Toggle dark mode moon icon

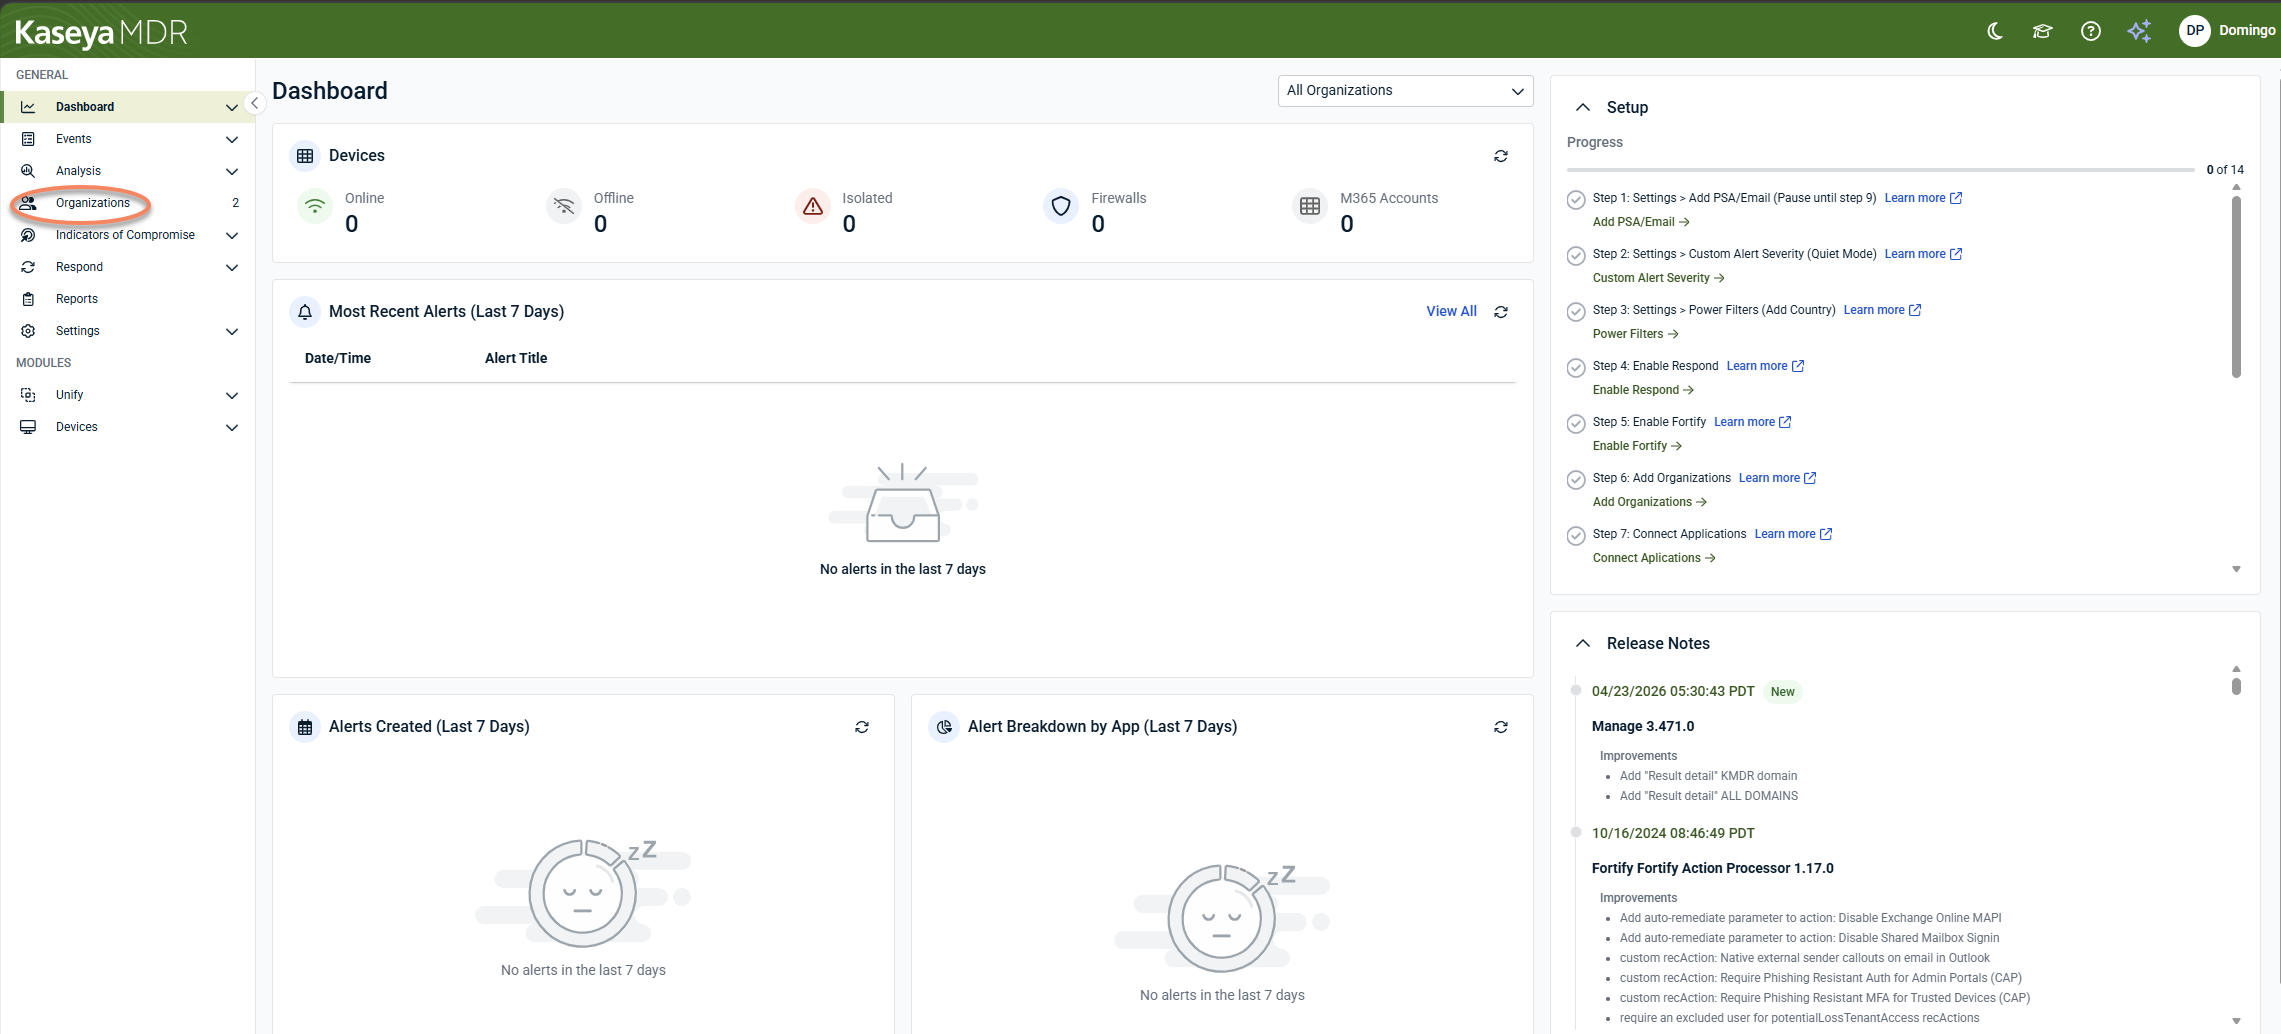click(1995, 31)
